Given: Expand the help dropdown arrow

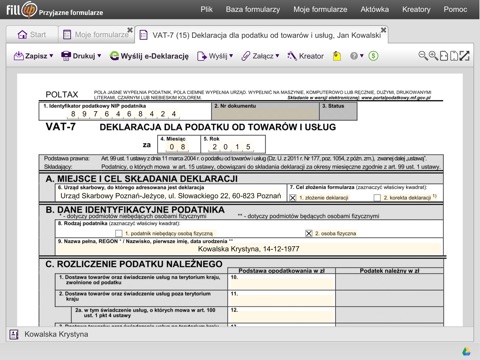Looking at the screenshot, I should [x=362, y=56].
